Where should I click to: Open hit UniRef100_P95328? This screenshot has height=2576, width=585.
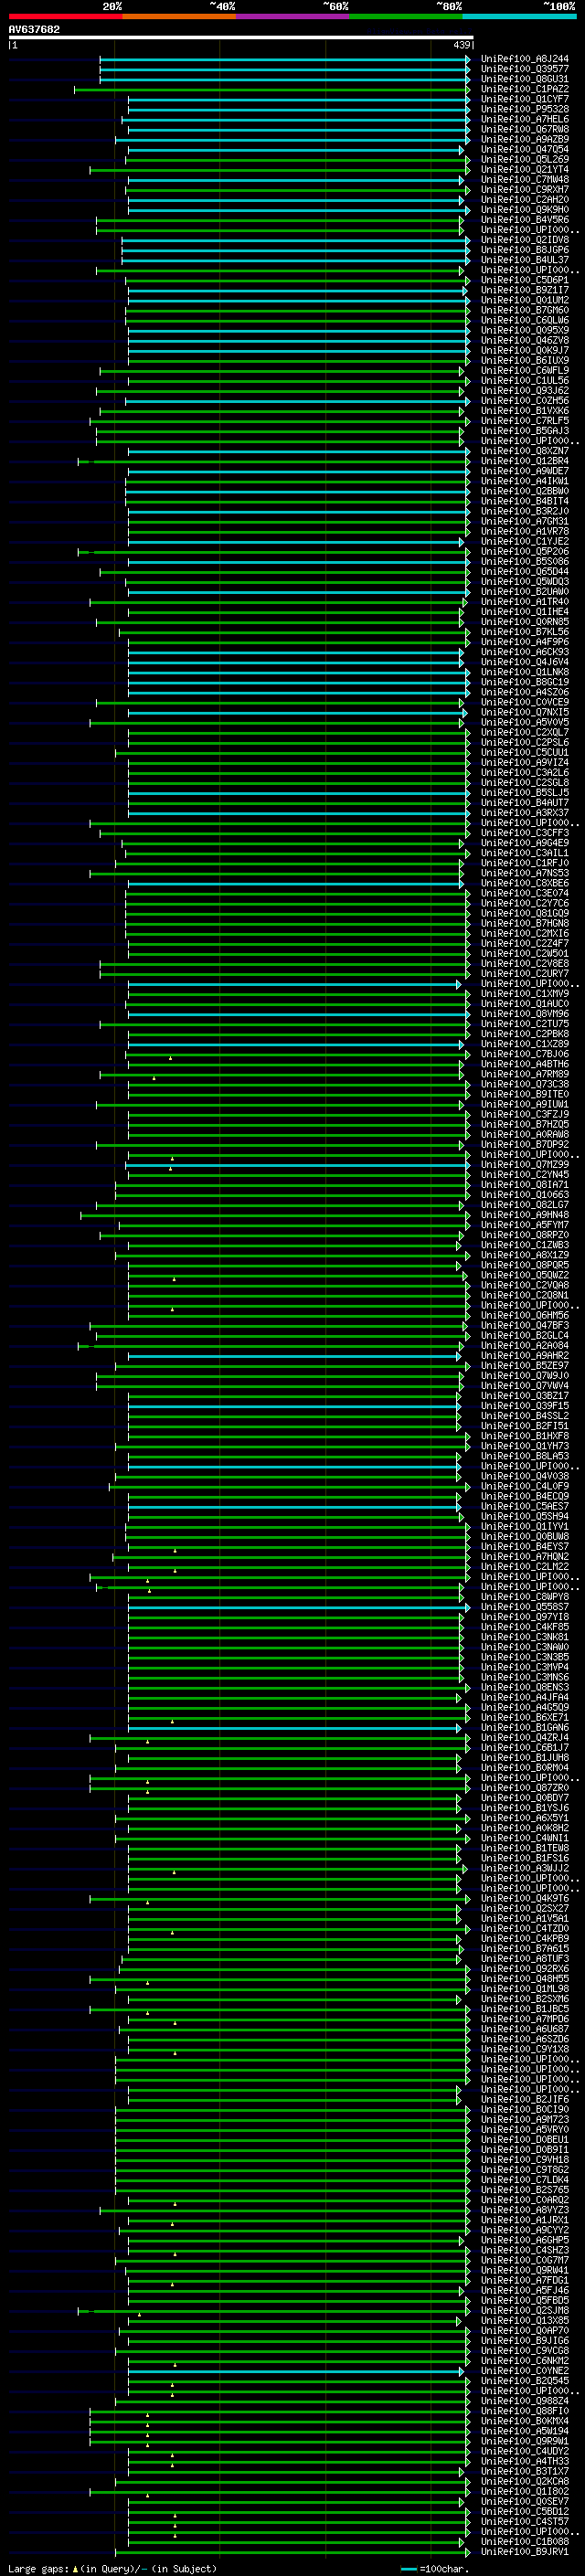525,109
